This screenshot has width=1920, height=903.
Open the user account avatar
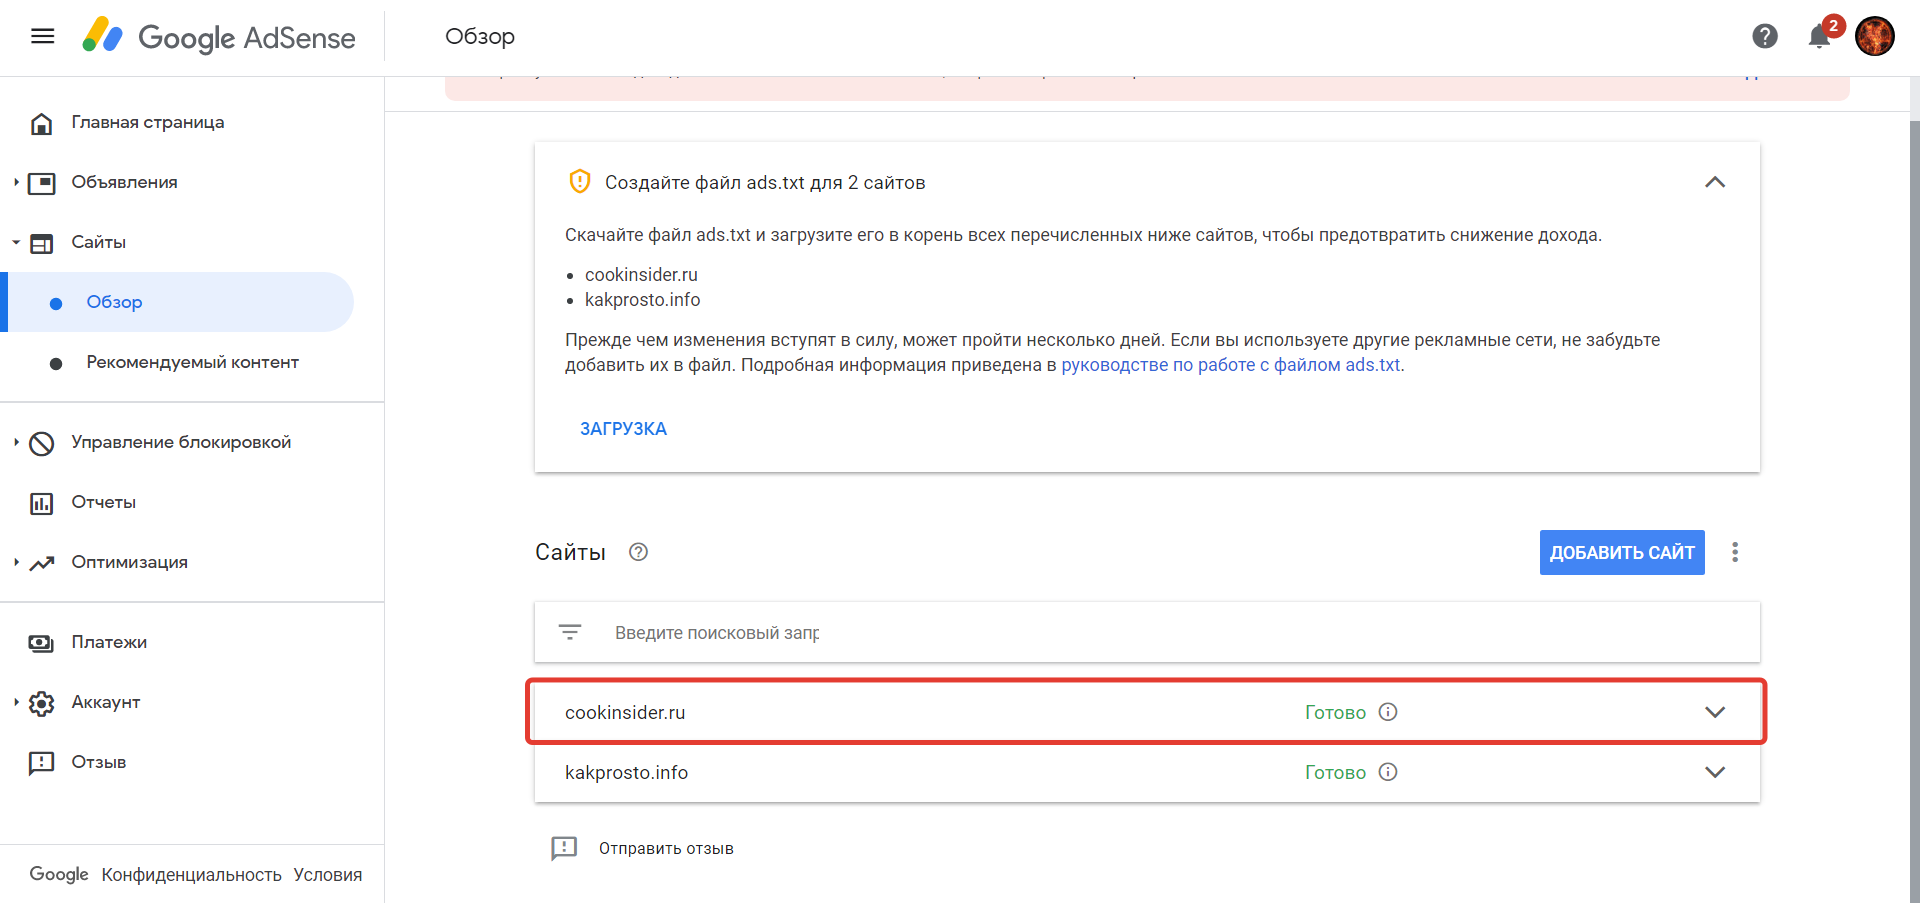click(1874, 37)
